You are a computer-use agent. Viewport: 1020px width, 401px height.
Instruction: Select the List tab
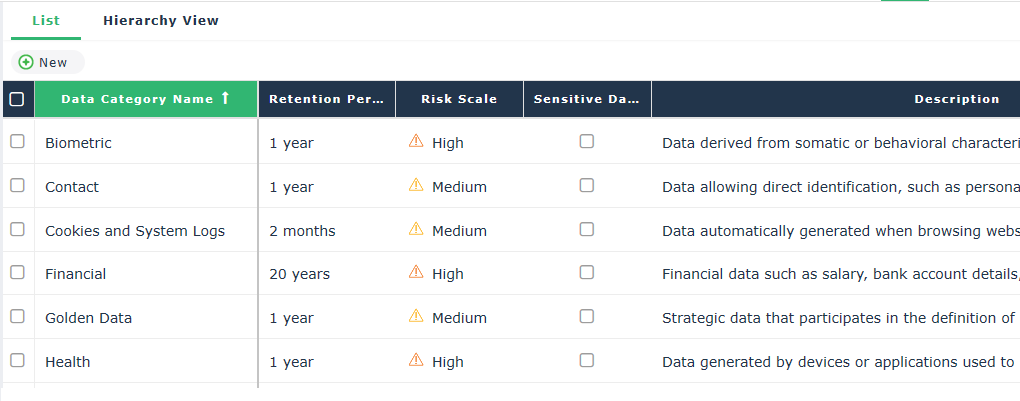coord(46,20)
